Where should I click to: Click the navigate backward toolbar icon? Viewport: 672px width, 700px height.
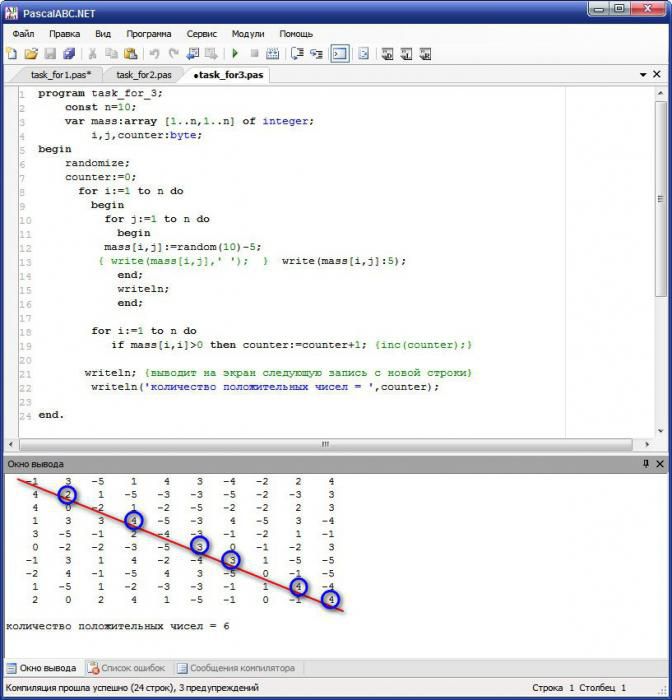192,54
